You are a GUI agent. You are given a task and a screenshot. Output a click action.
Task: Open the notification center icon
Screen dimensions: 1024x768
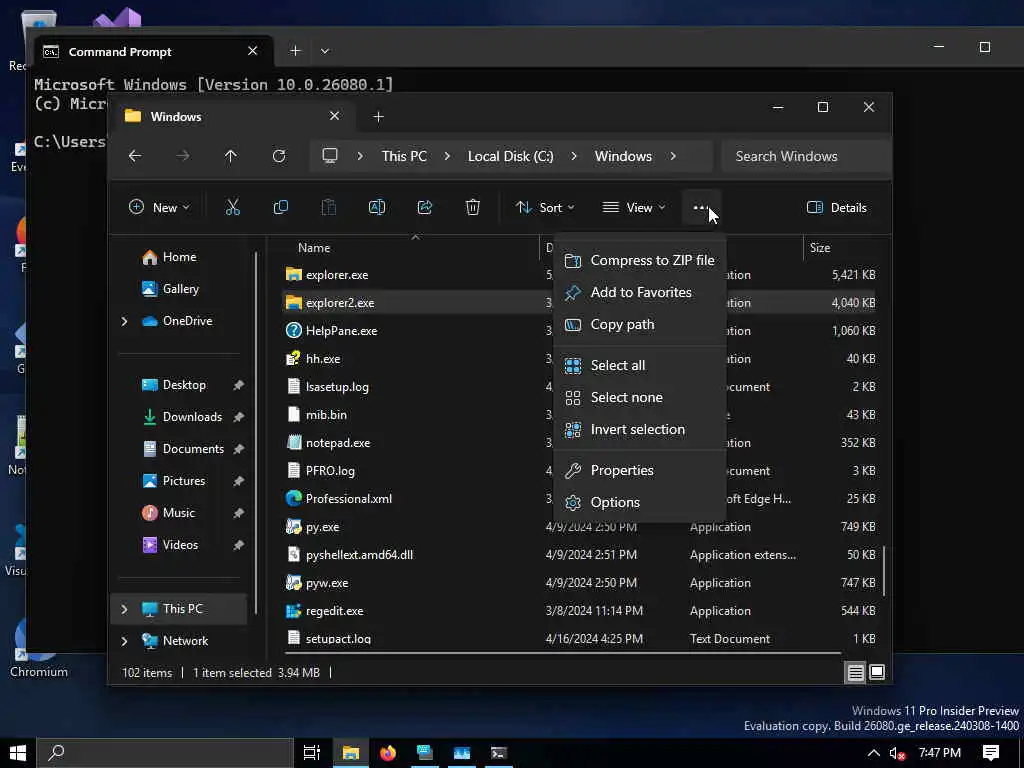click(991, 753)
